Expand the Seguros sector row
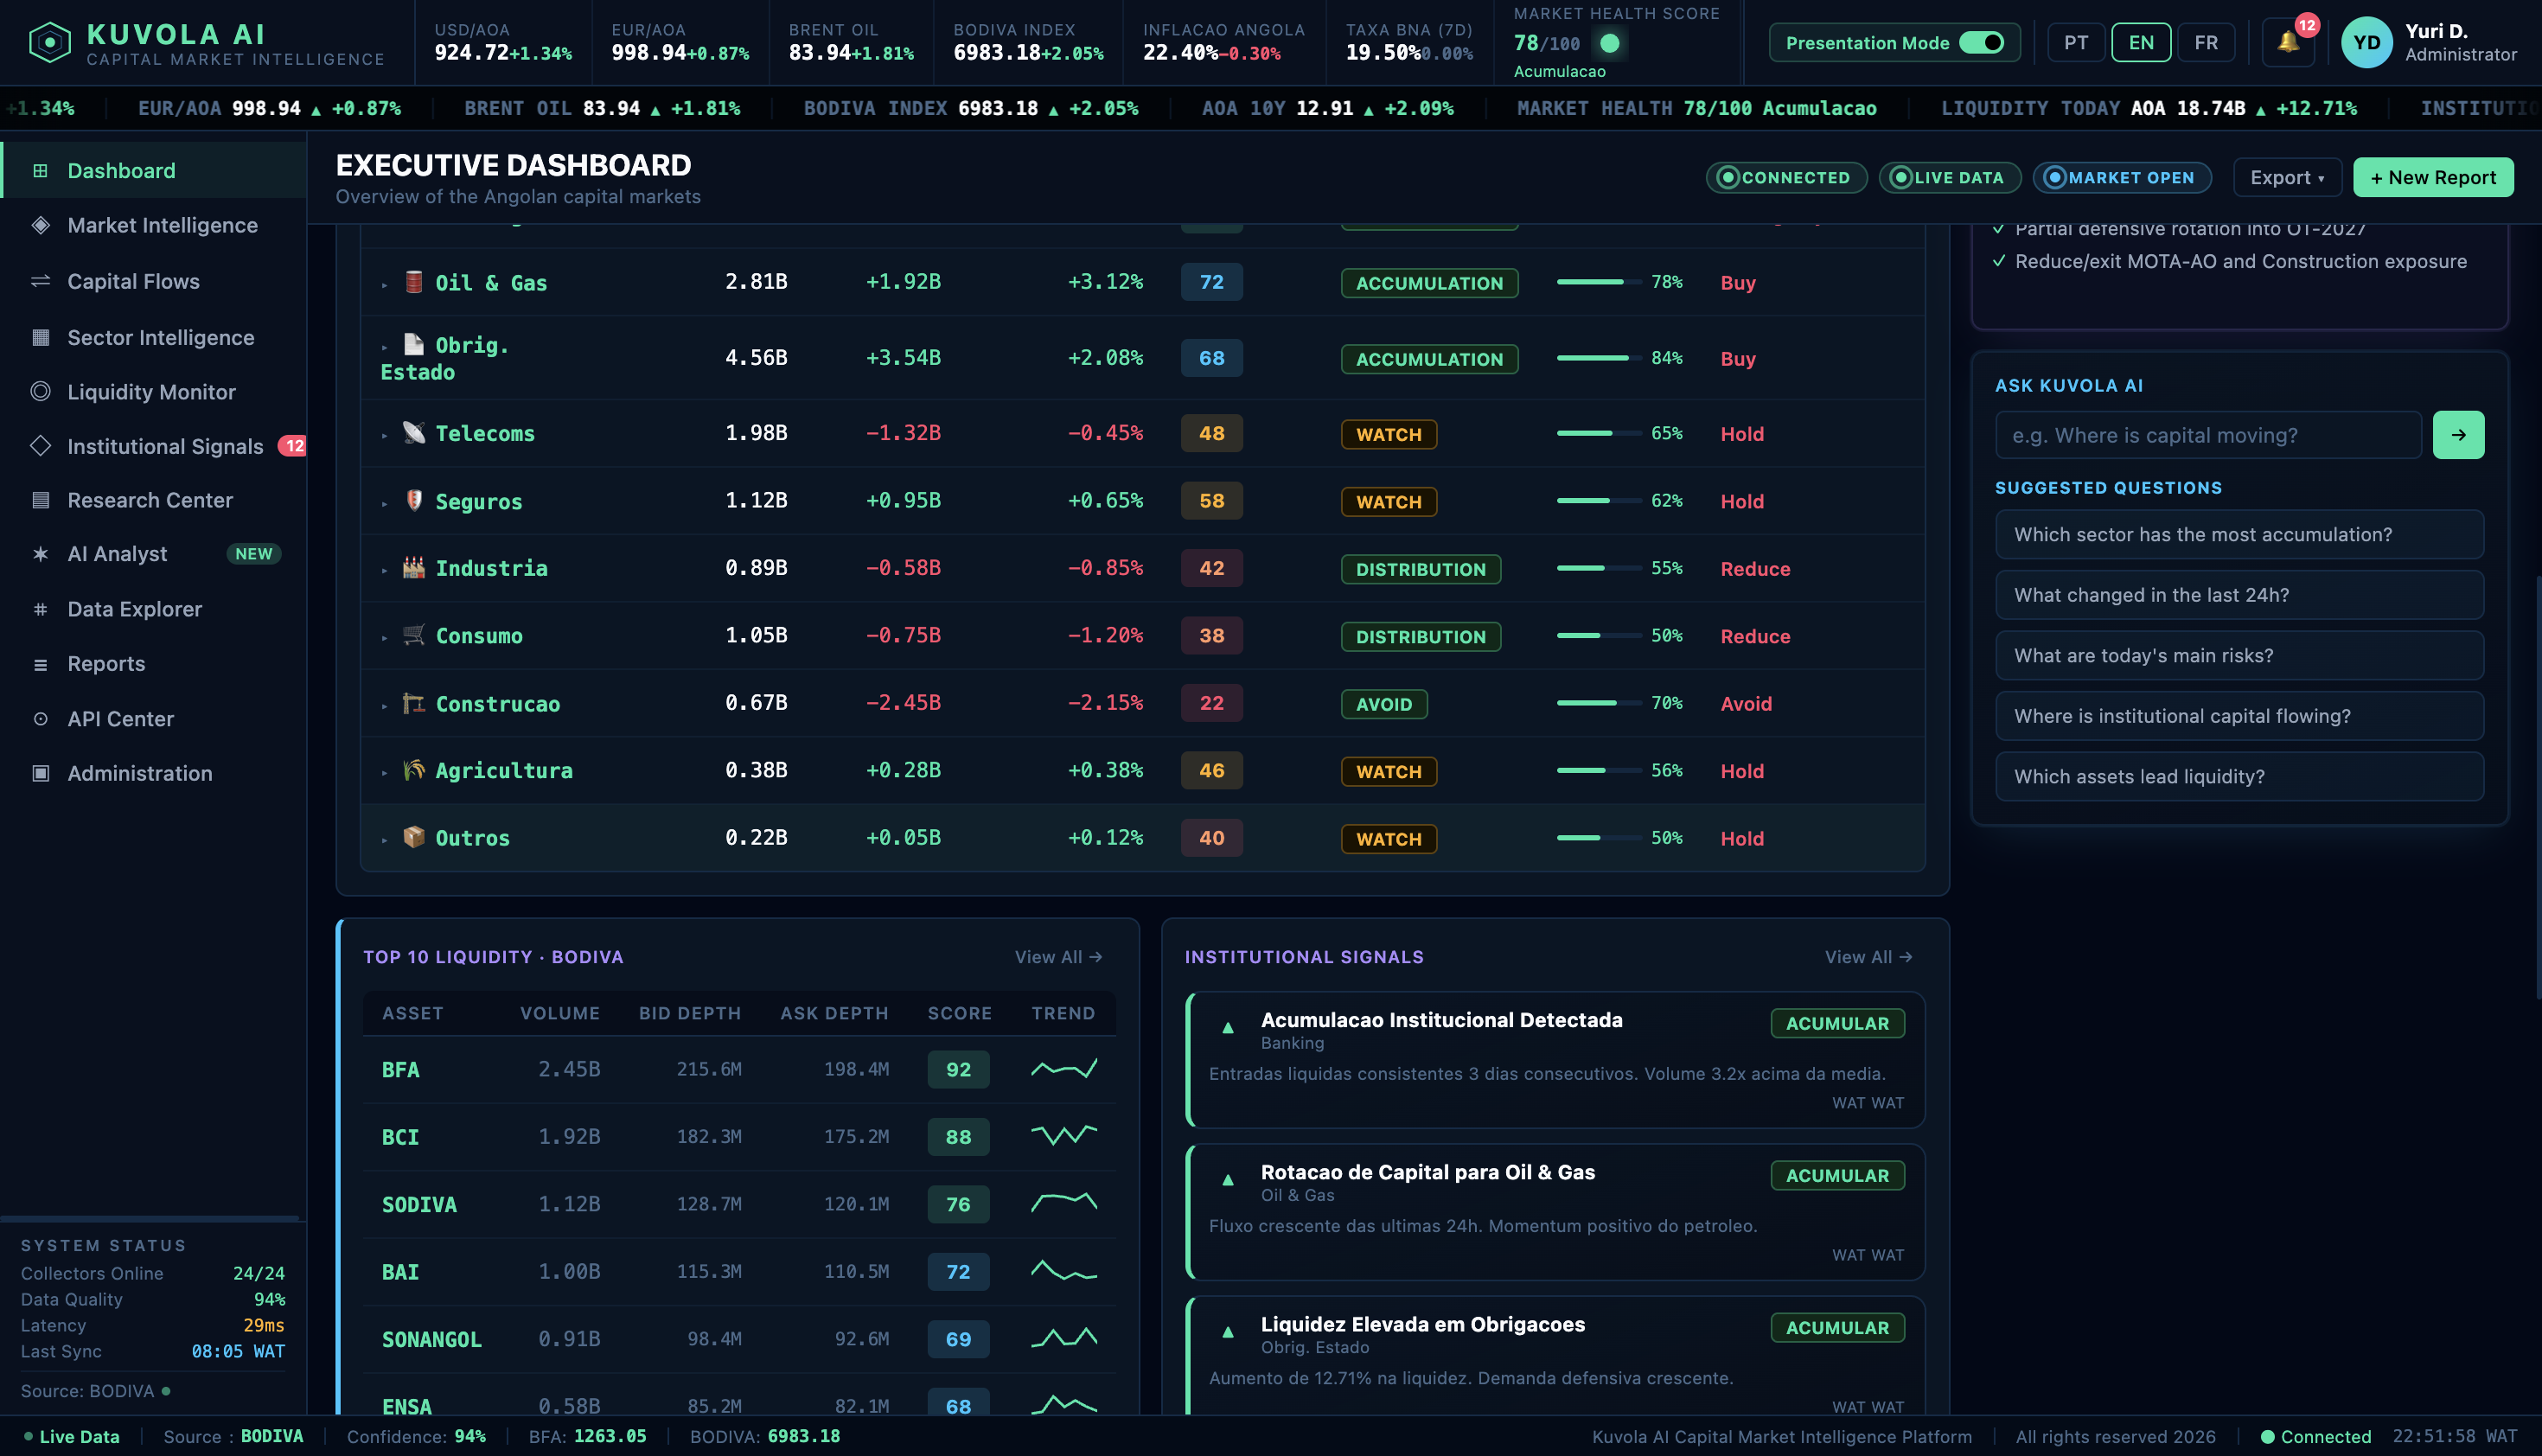This screenshot has height=1456, width=2542. pyautogui.click(x=384, y=503)
